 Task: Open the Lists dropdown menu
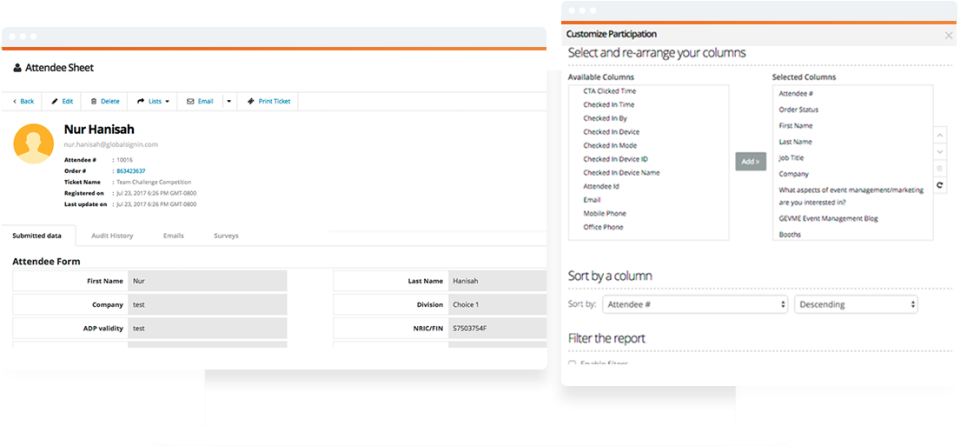click(153, 101)
